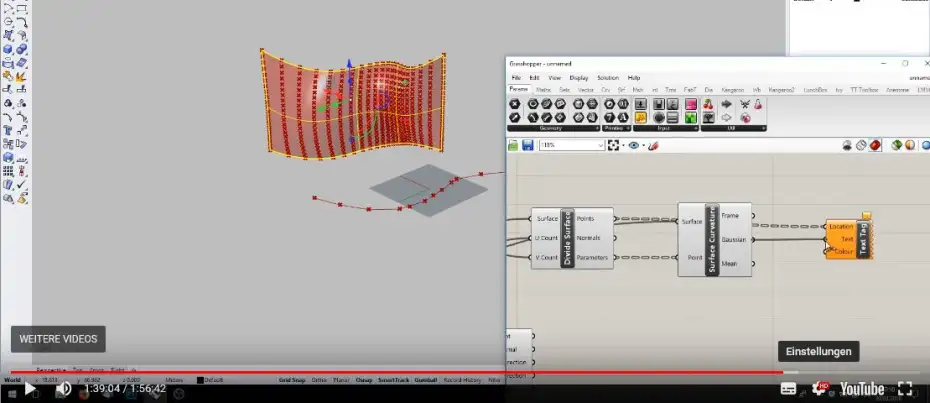The image size is (930, 403).
Task: Click the dotted array grid icon in Rhino toolbar
Action: (x=8, y=172)
